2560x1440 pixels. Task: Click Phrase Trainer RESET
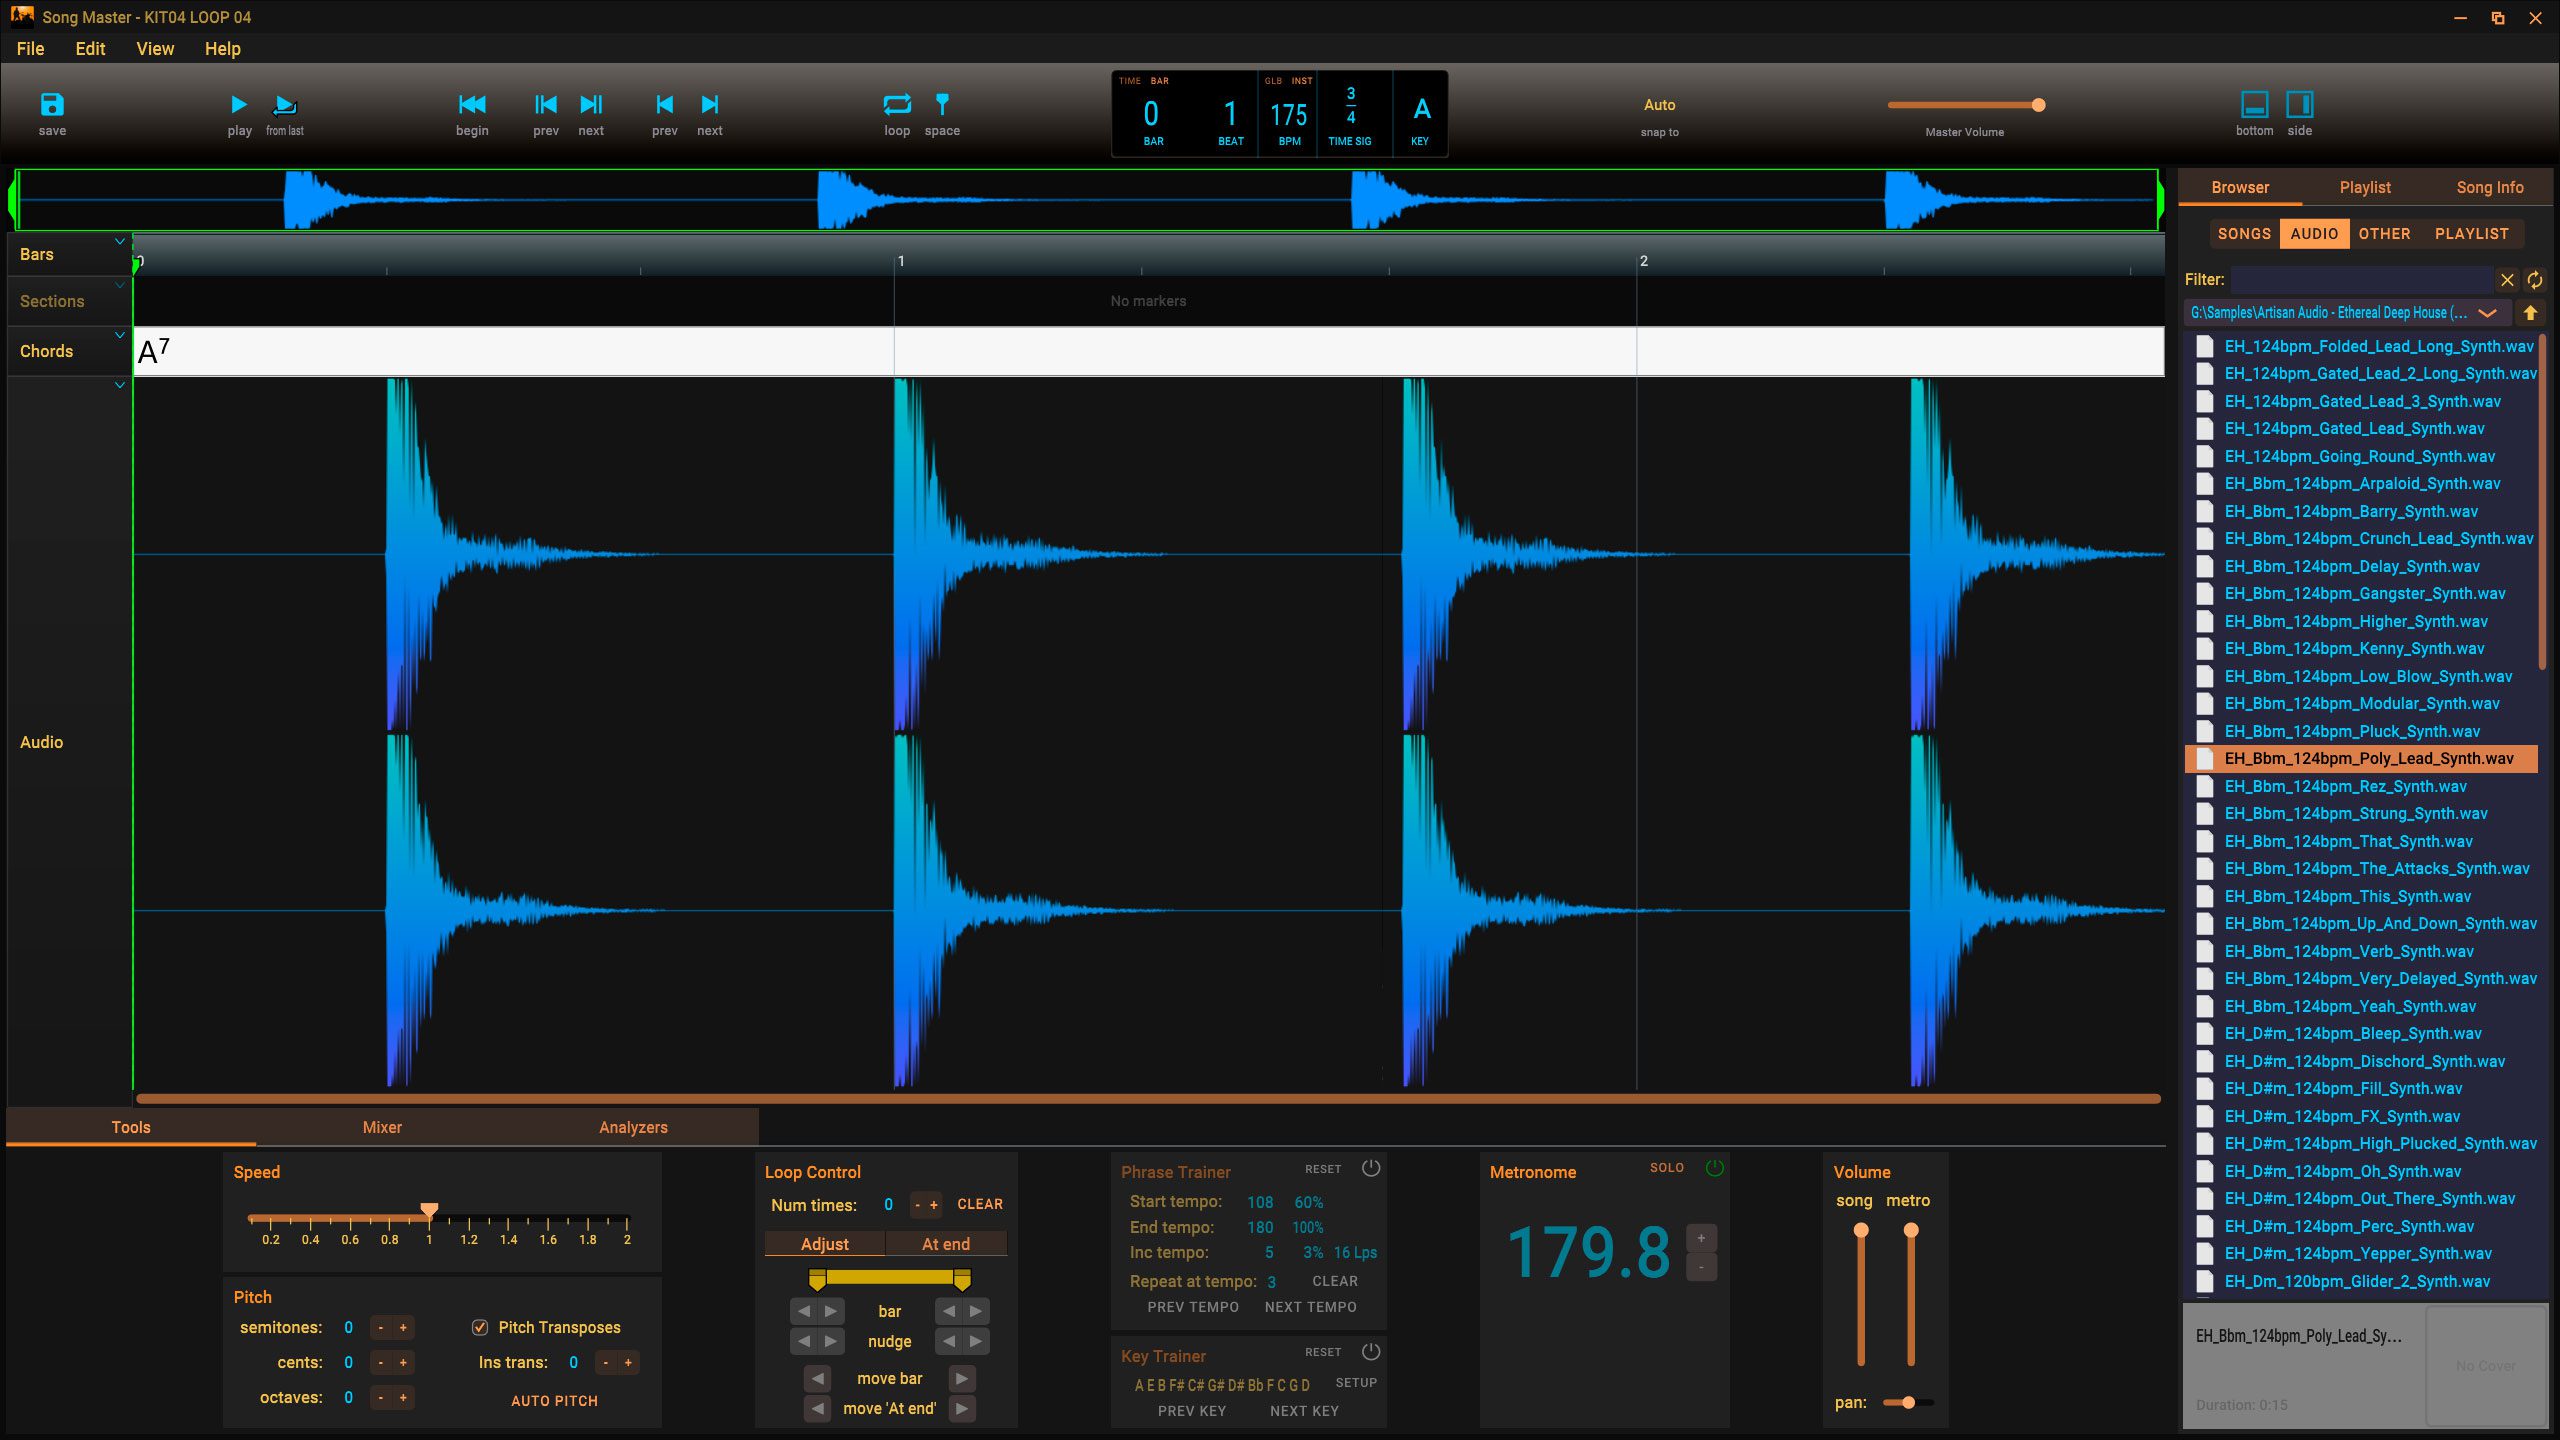tap(1323, 1169)
